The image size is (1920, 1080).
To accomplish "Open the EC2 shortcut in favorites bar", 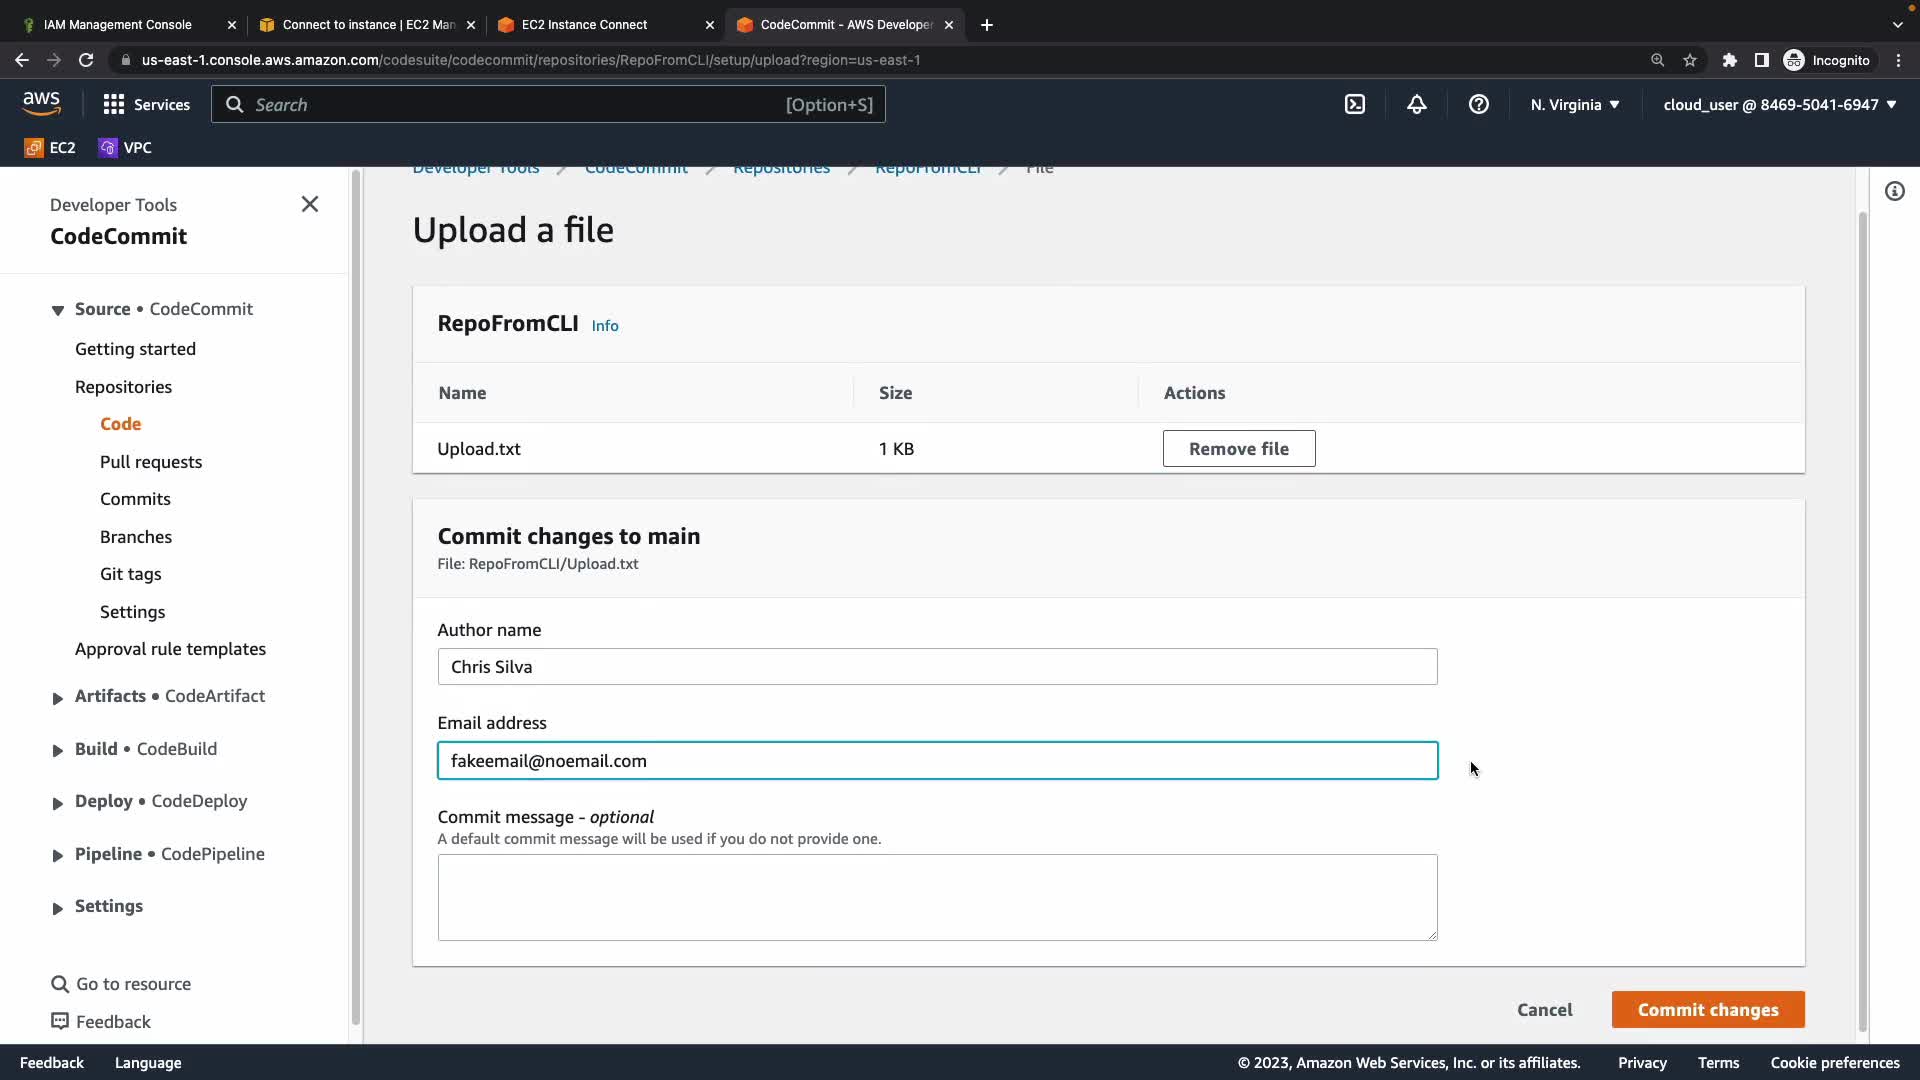I will pyautogui.click(x=50, y=147).
